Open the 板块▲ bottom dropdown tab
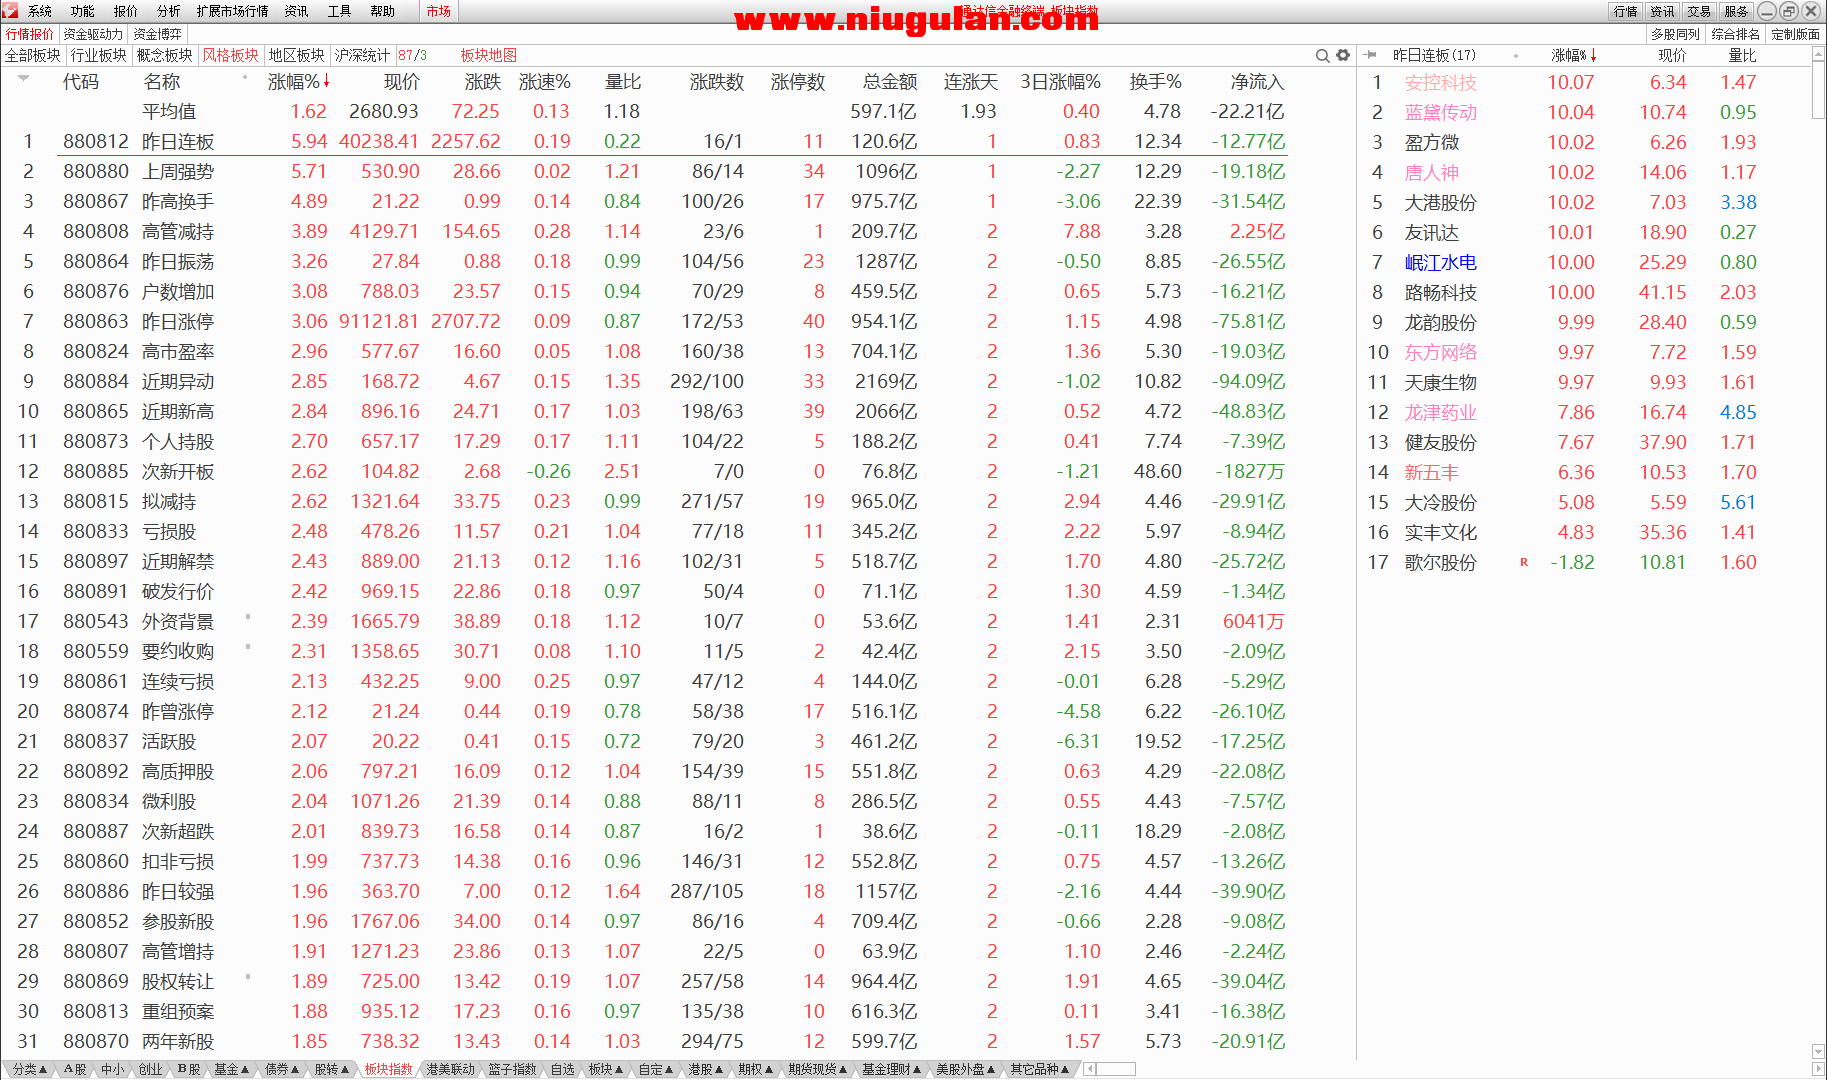Screen dimensions: 1827x1080 point(606,1069)
